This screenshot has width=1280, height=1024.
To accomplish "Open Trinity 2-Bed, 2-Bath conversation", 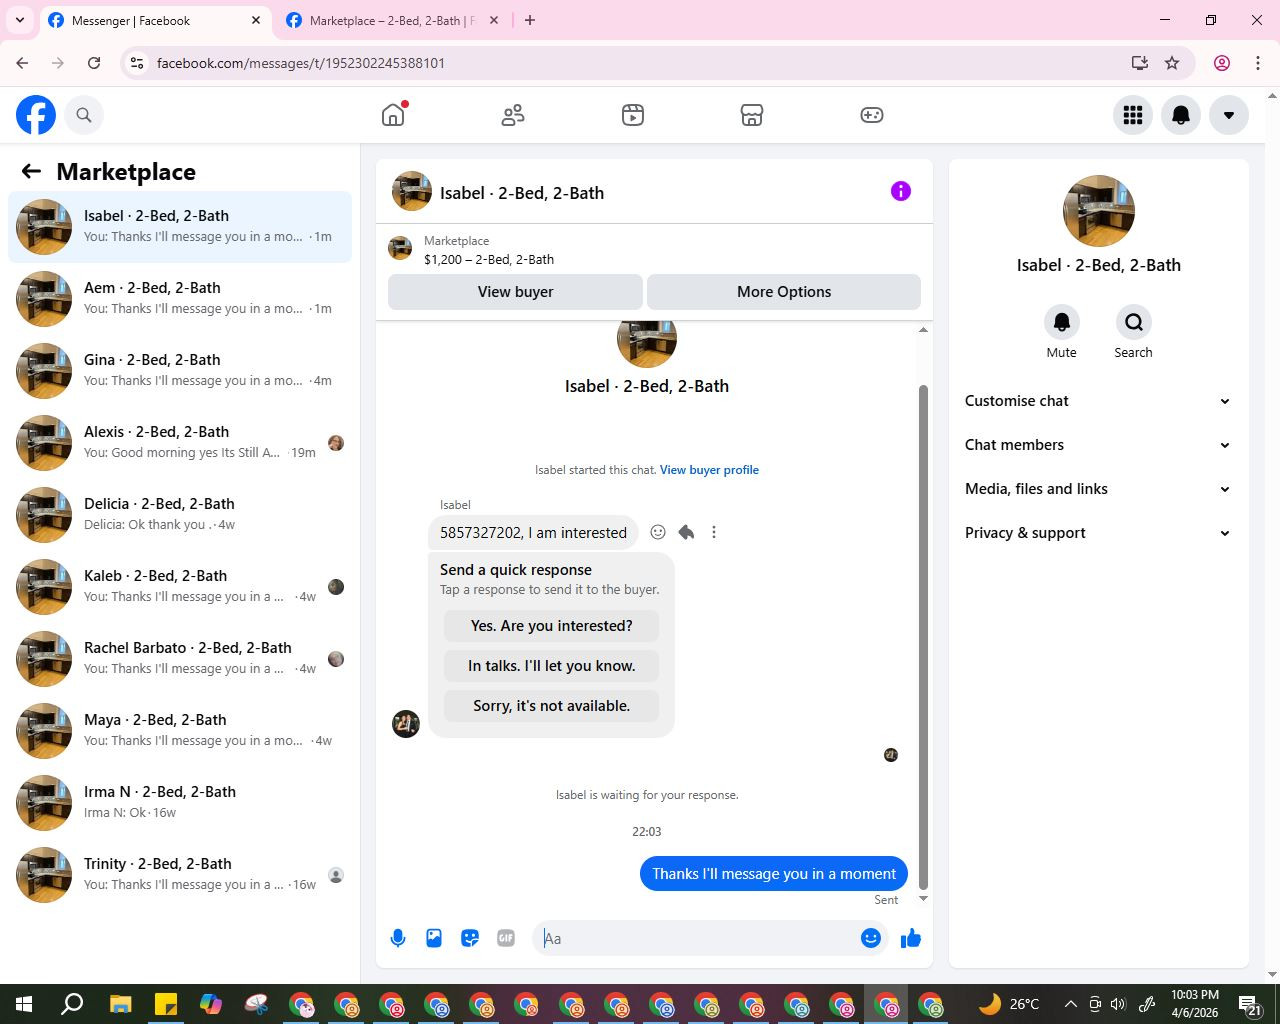I will click(180, 875).
